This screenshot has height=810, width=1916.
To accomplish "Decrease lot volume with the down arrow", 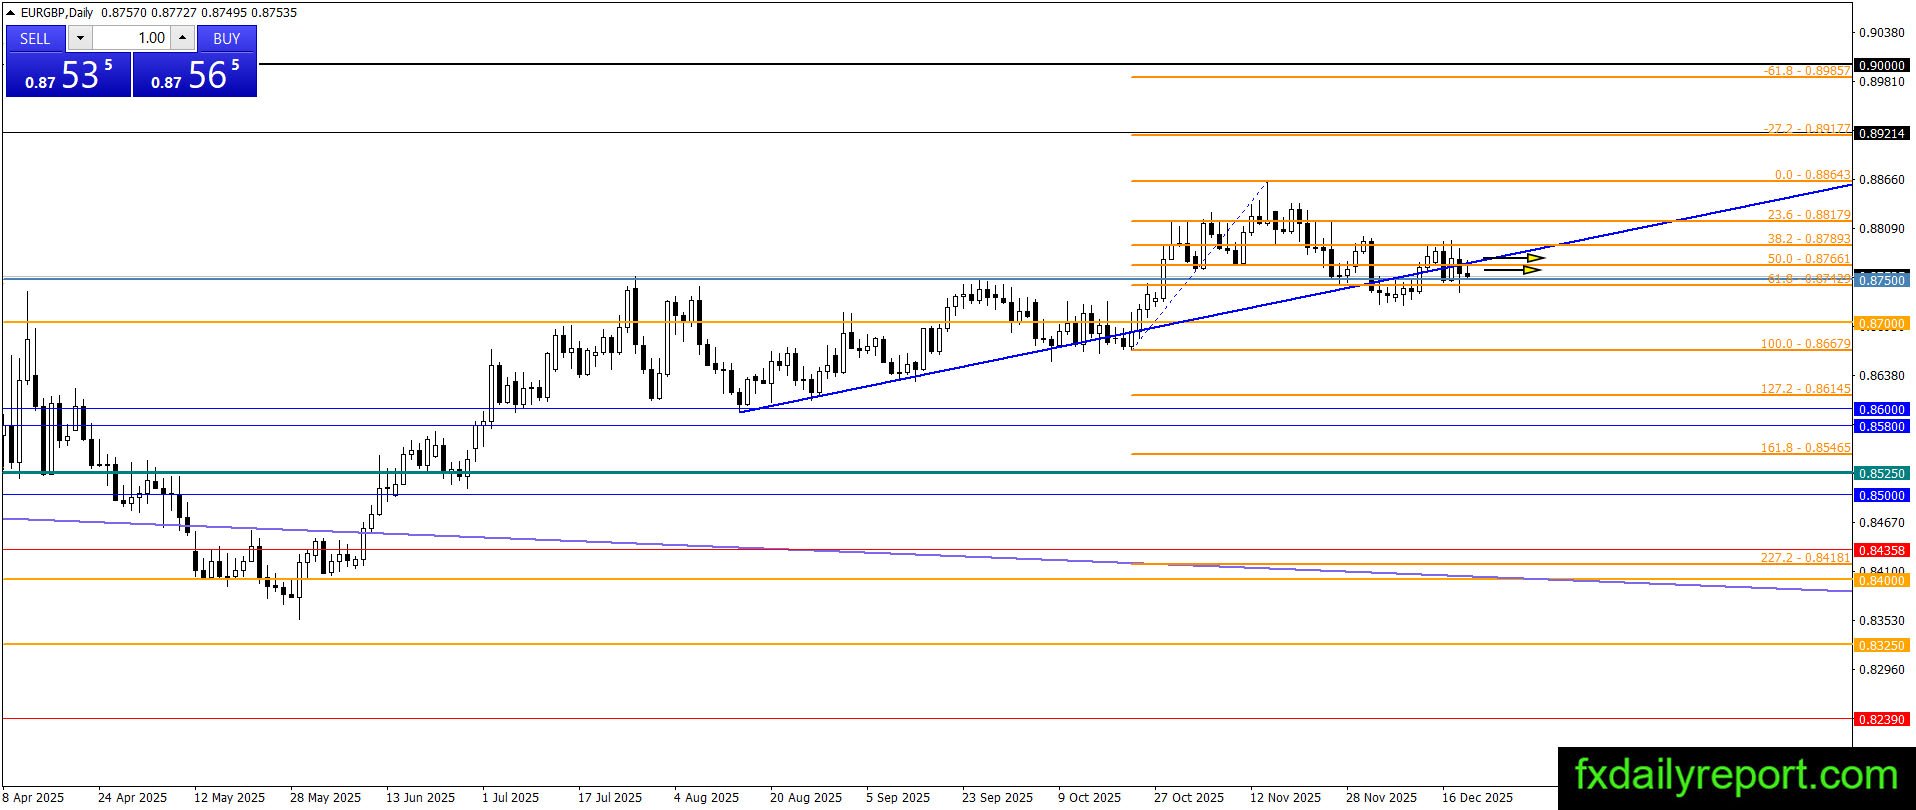I will pos(81,38).
